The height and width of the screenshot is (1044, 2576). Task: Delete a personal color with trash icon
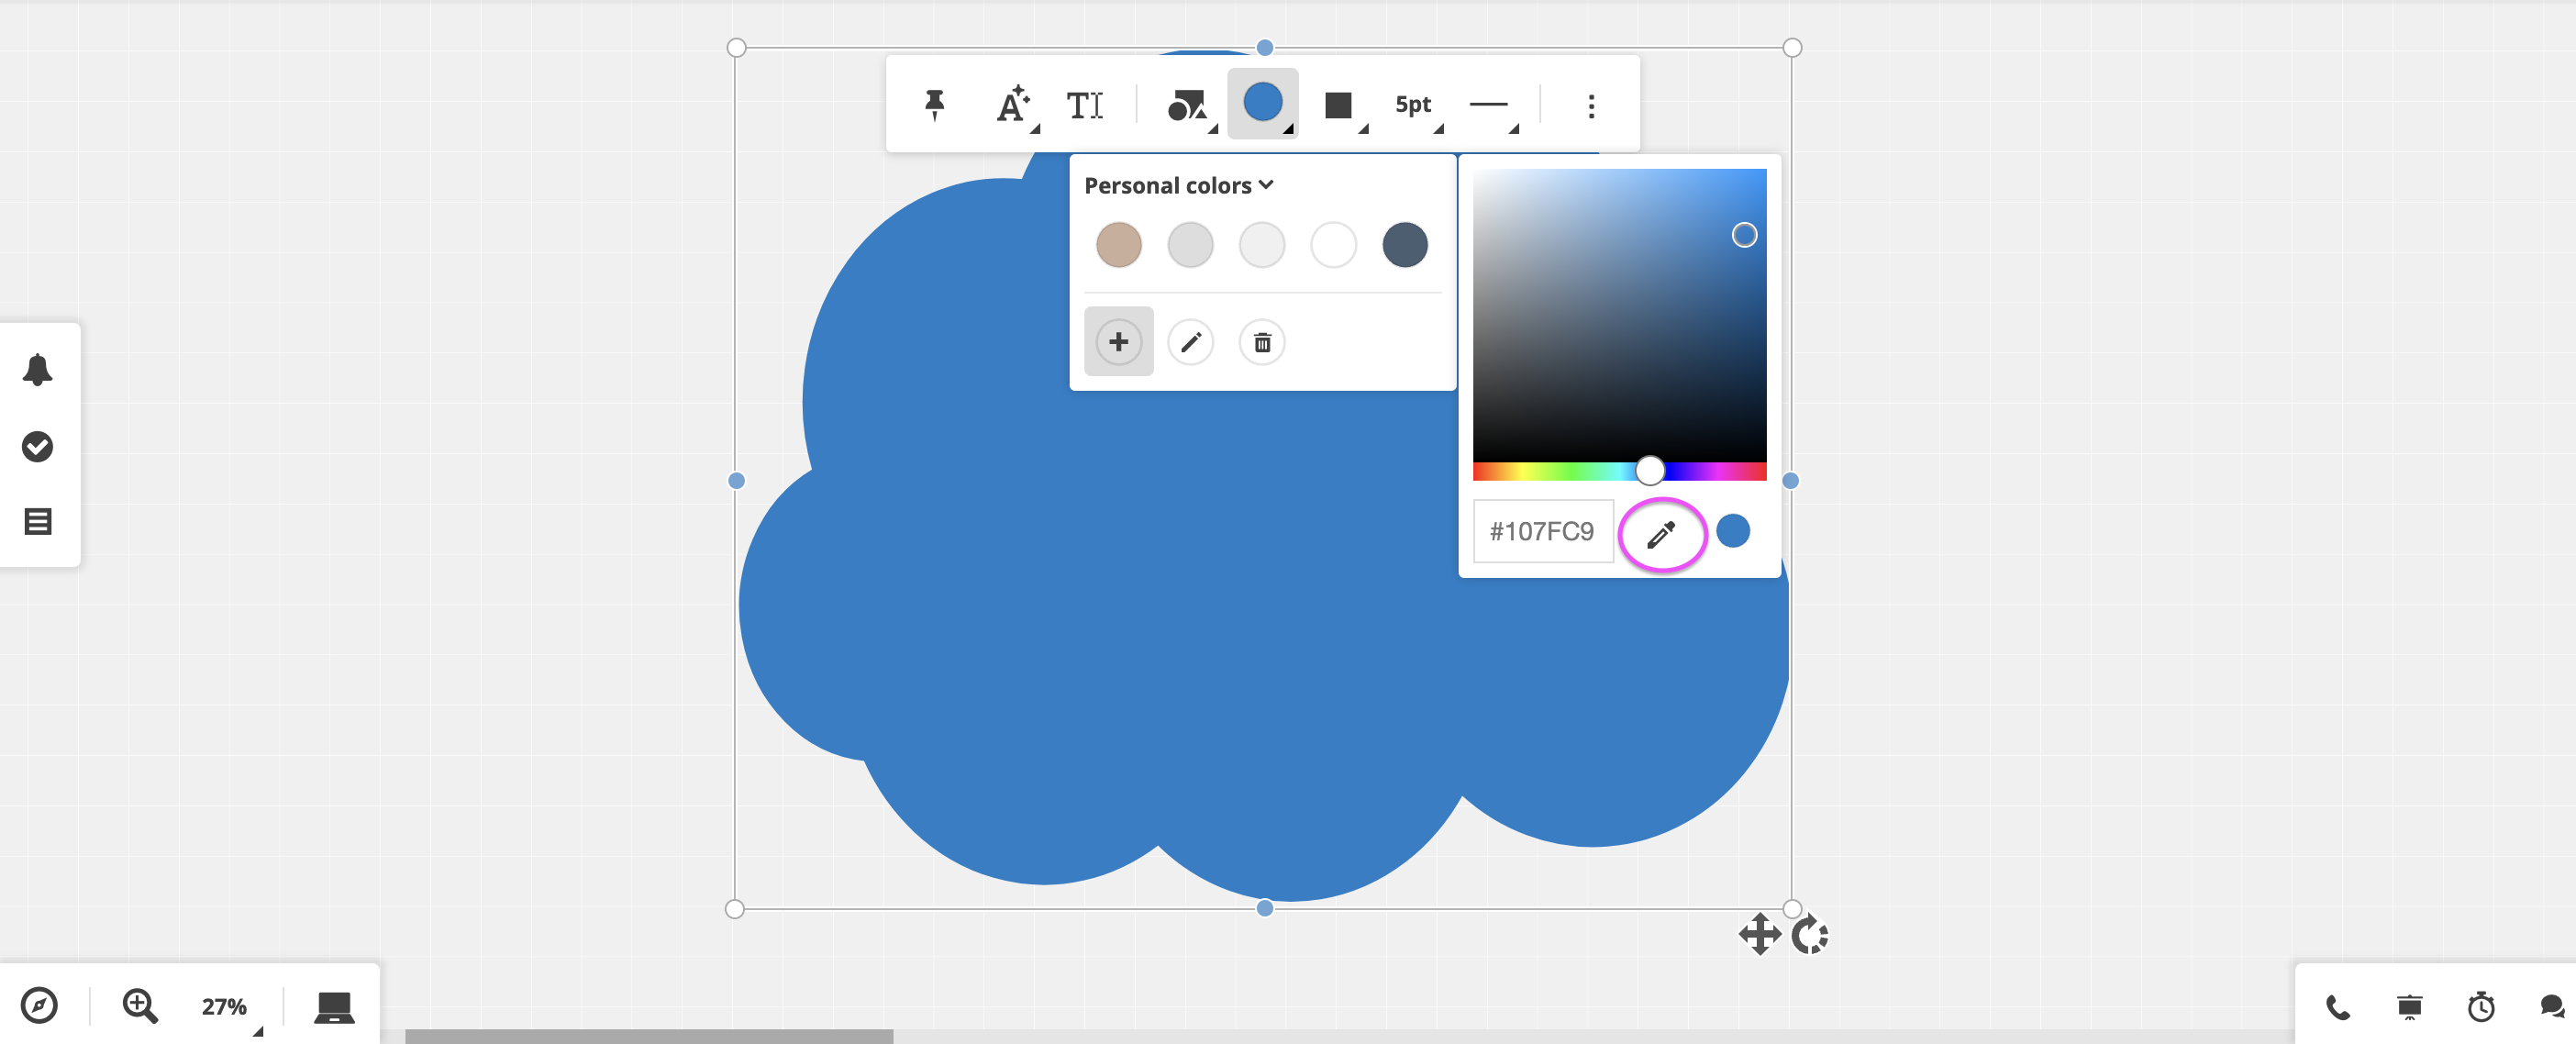coord(1262,343)
